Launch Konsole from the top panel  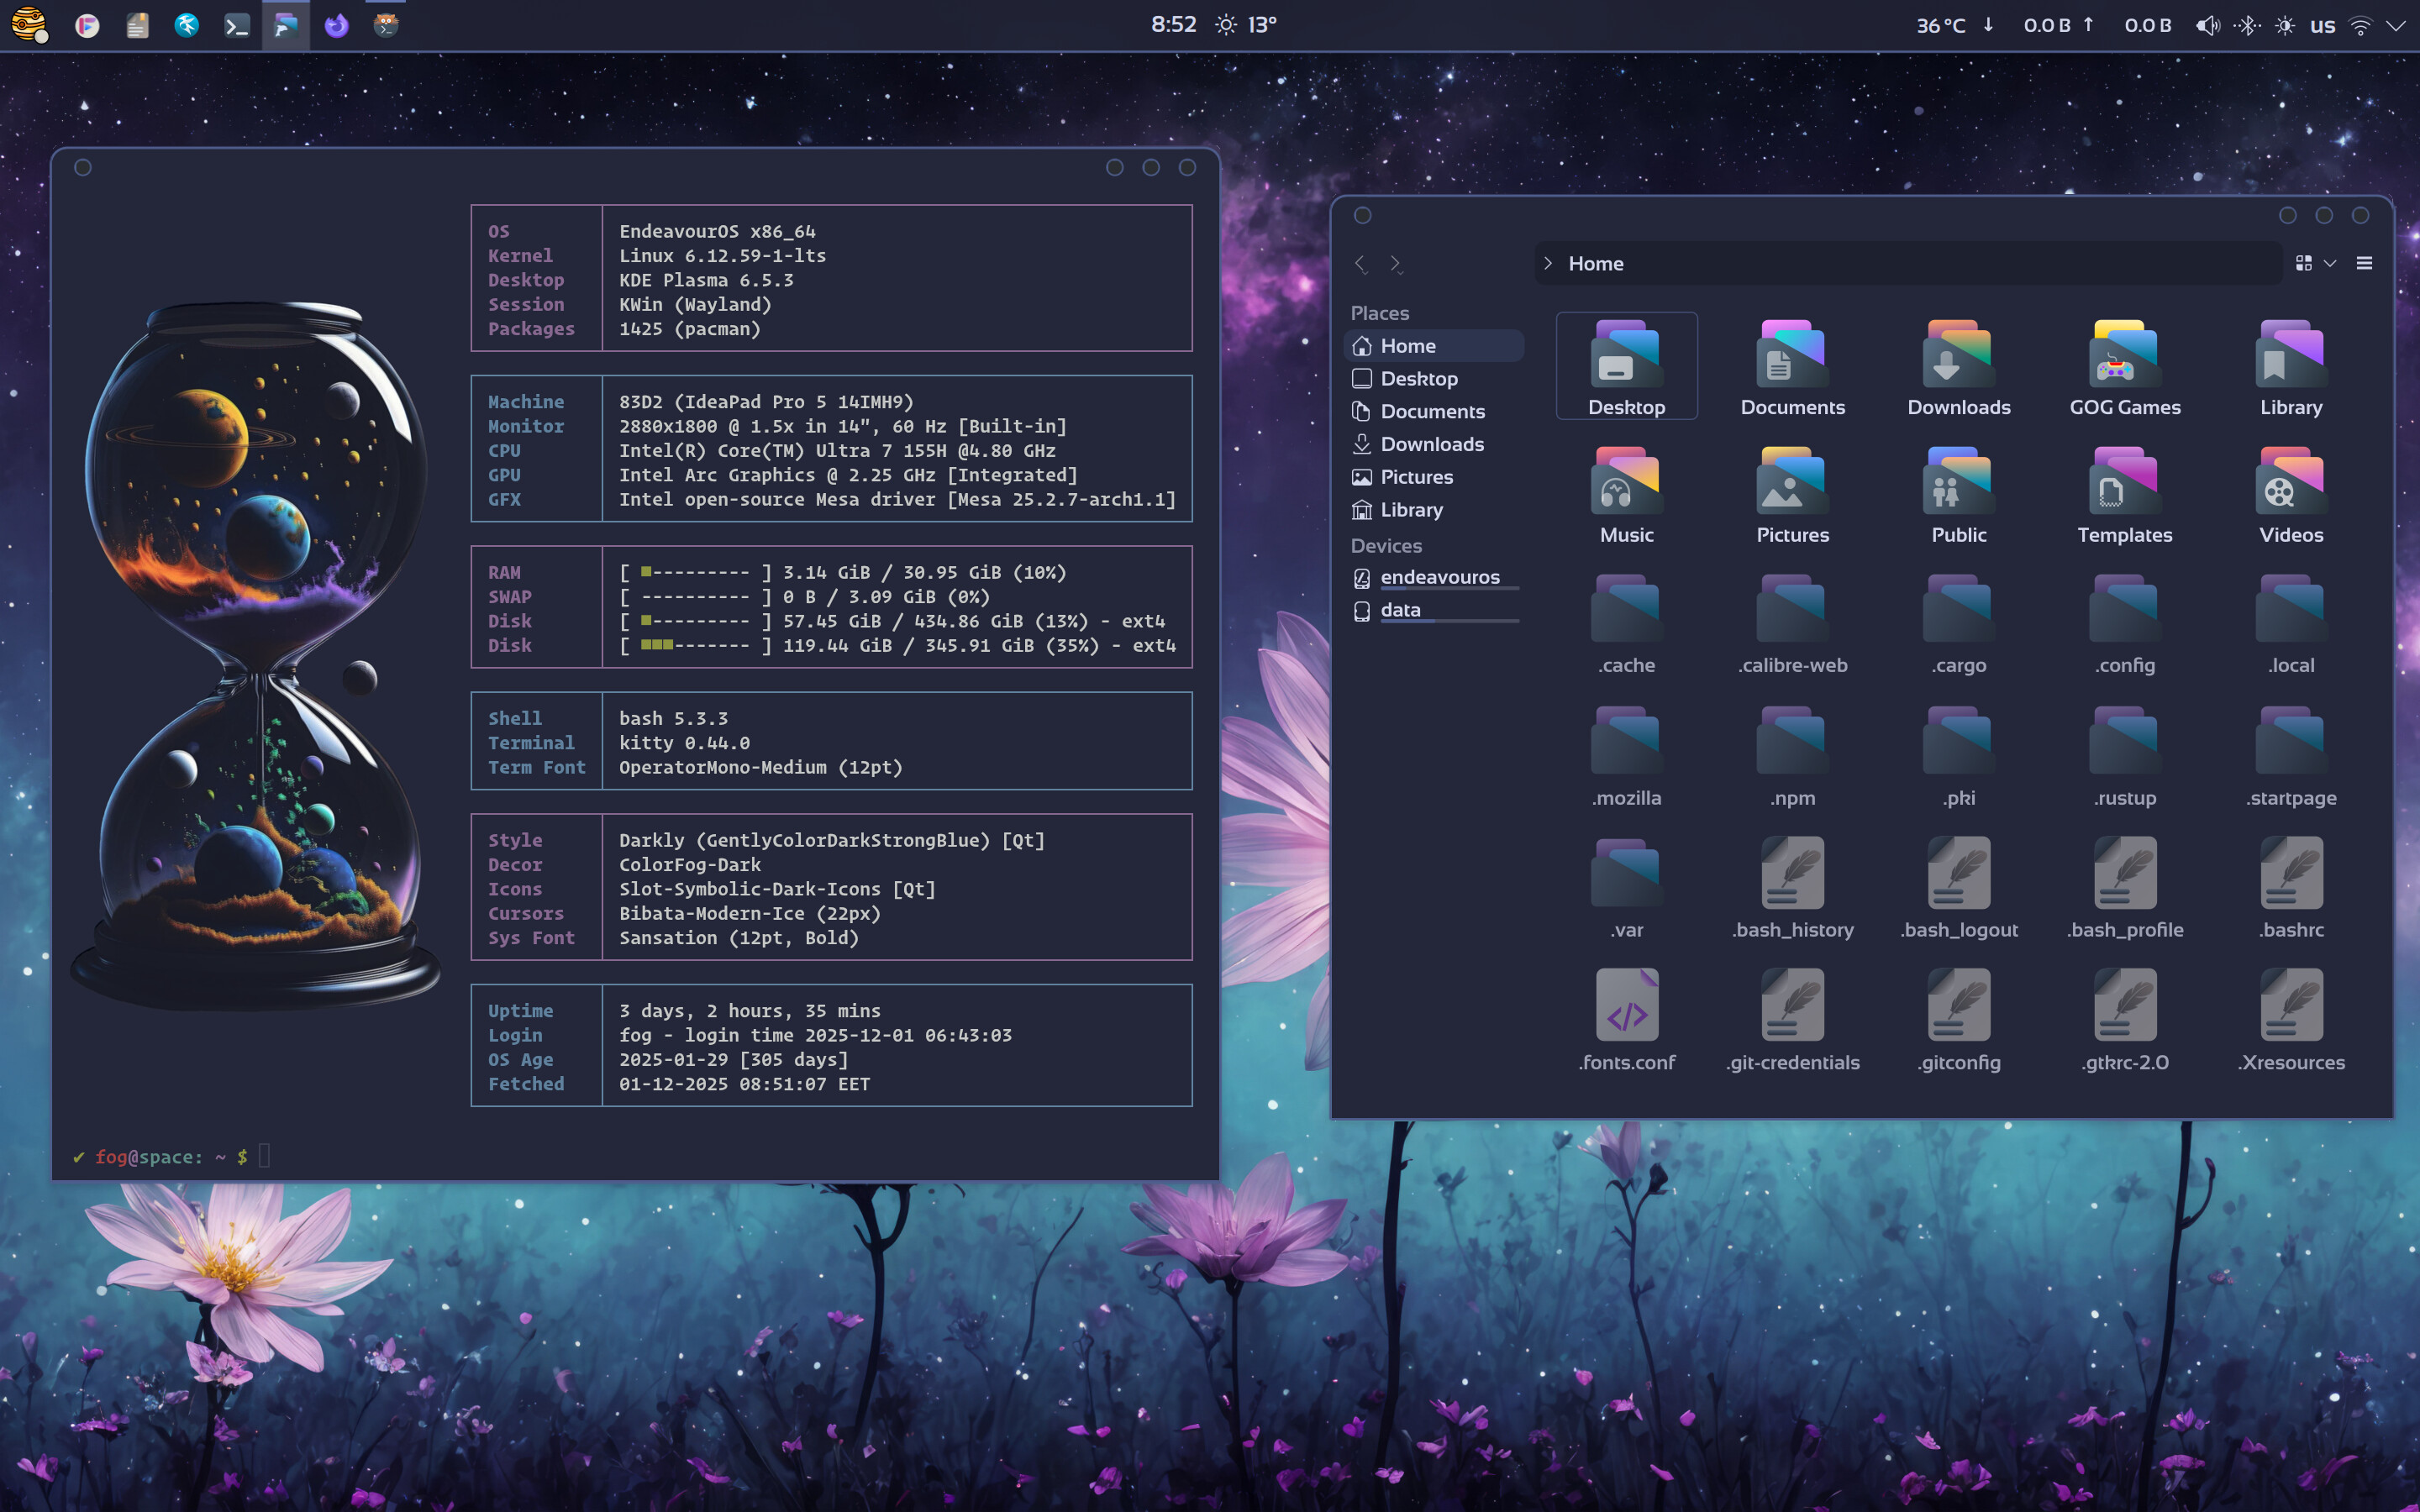237,26
